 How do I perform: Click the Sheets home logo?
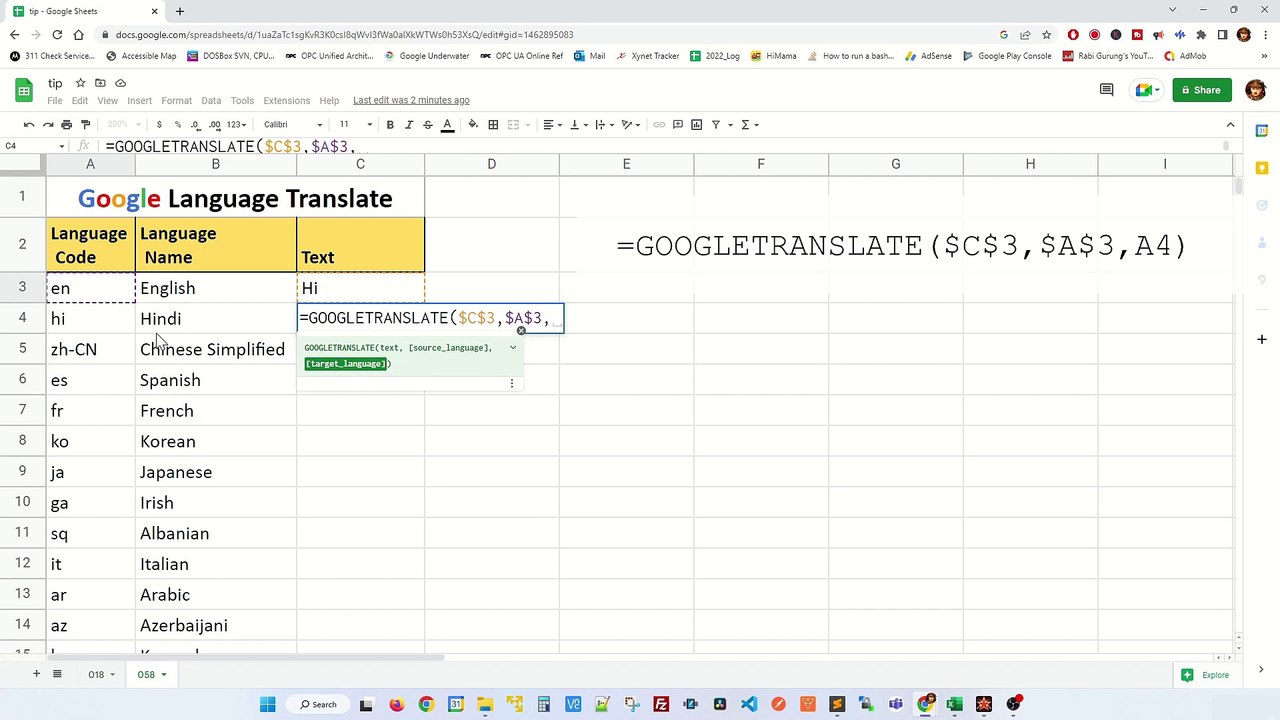[23, 90]
